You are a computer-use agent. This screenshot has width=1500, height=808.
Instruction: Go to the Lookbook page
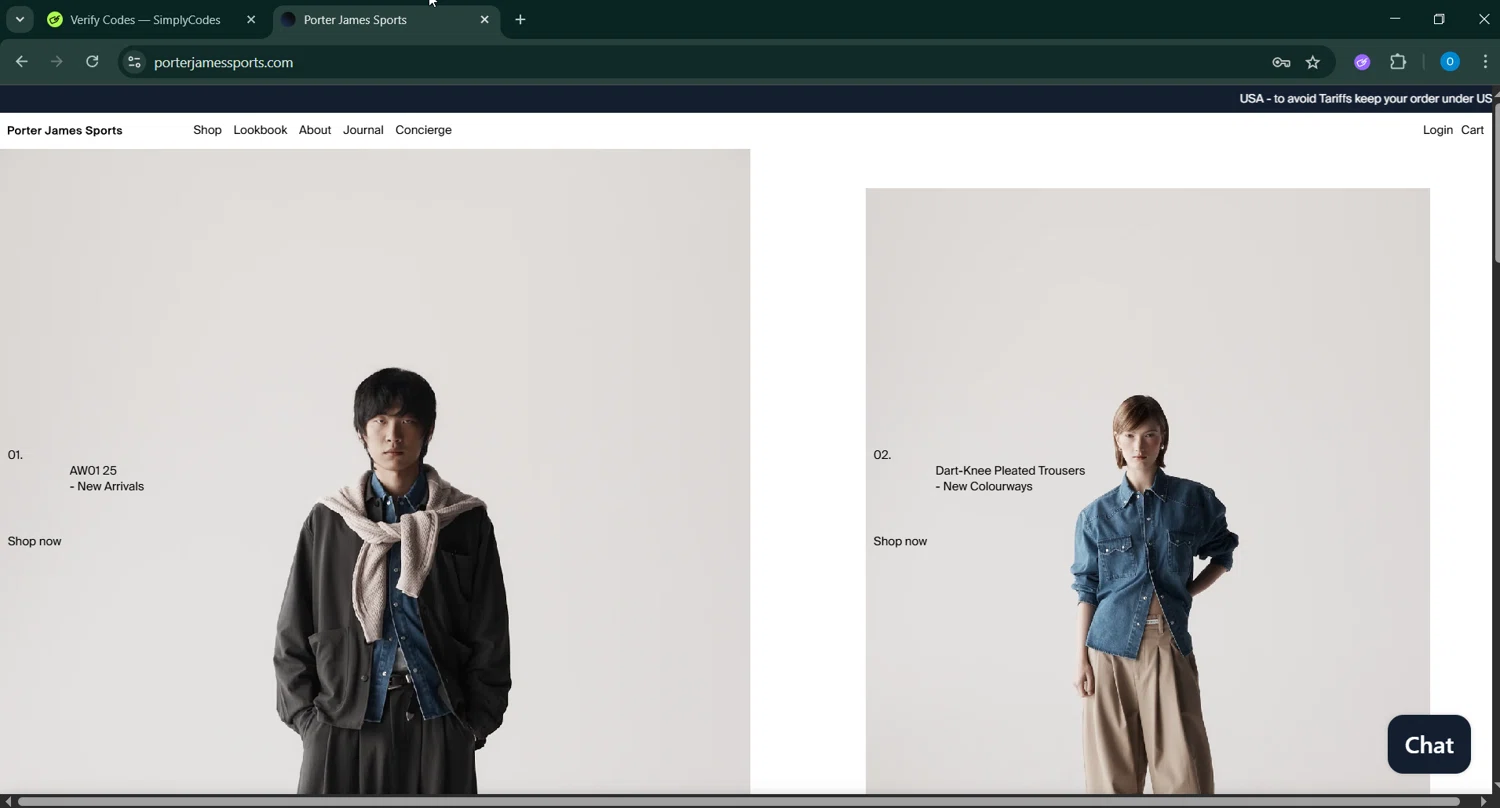click(x=260, y=130)
